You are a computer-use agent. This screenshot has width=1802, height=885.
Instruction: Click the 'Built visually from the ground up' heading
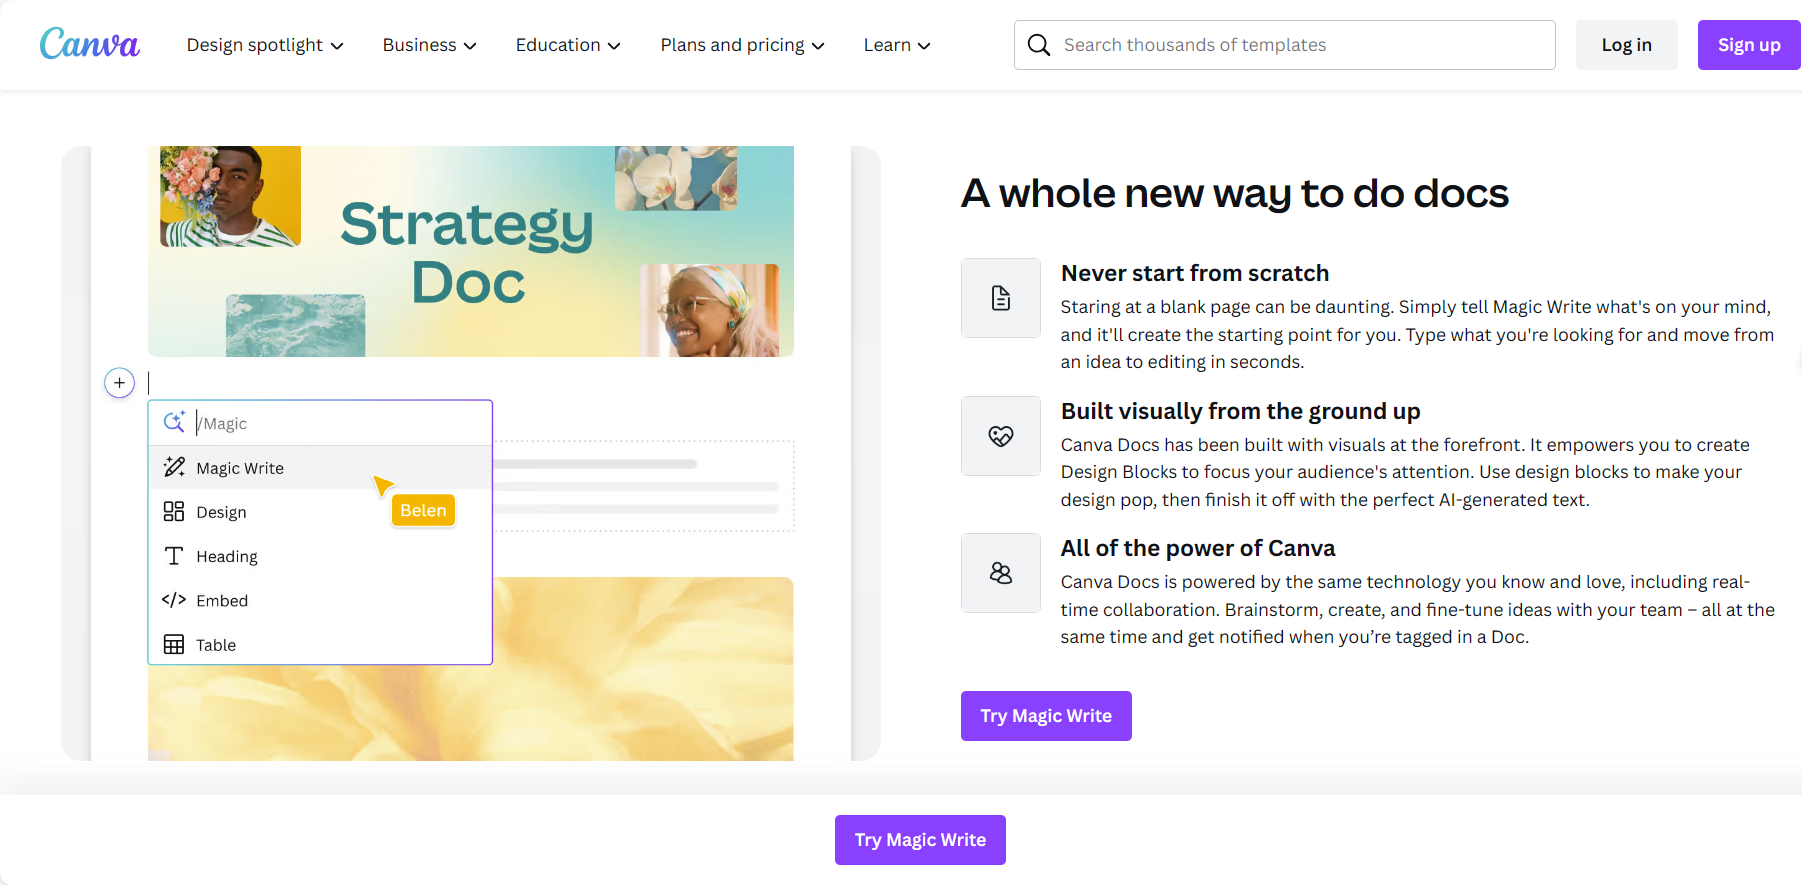pyautogui.click(x=1240, y=411)
